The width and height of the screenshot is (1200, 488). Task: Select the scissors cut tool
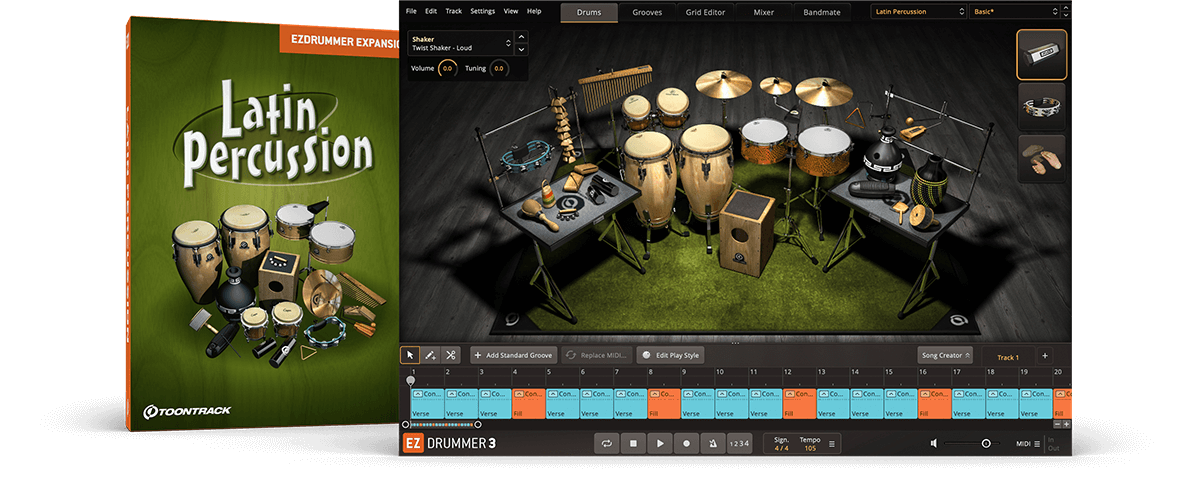point(451,355)
